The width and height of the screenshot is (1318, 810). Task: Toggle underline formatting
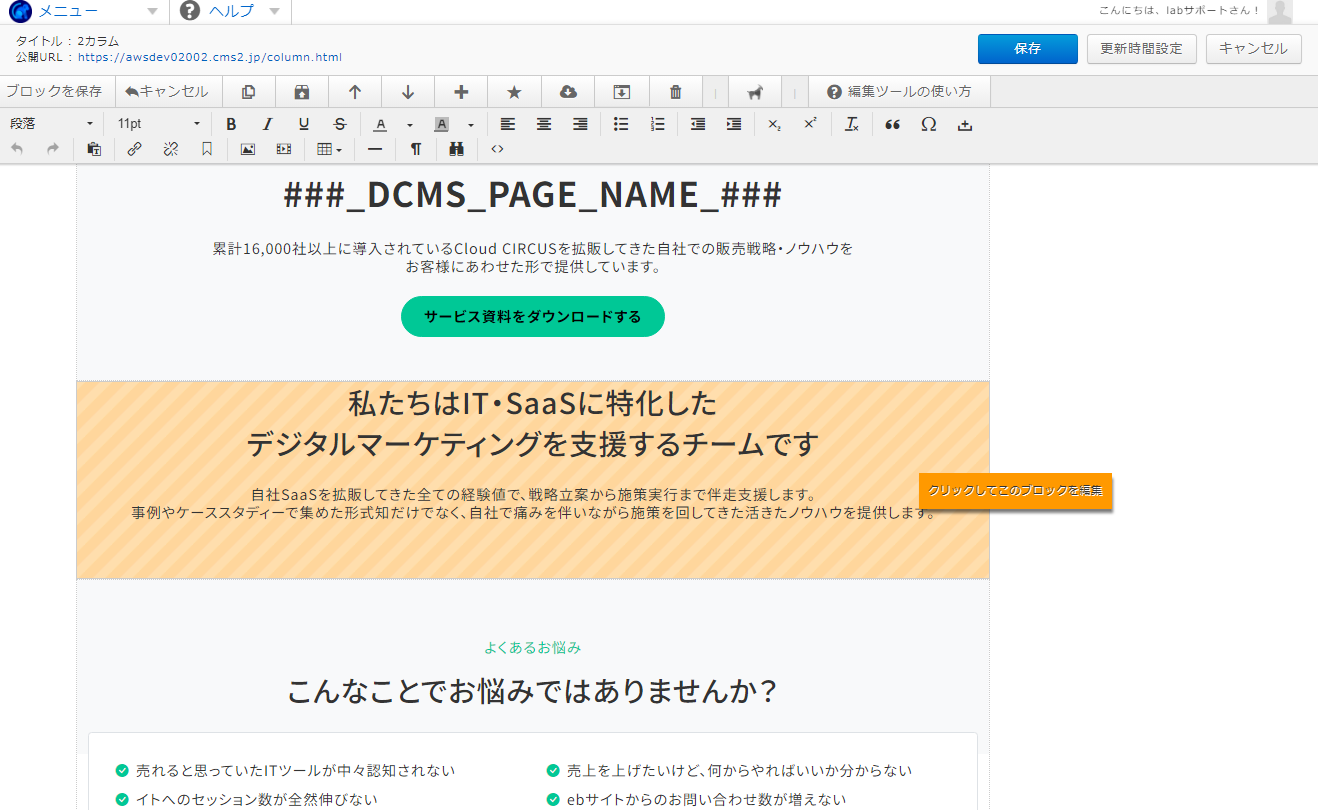[304, 124]
